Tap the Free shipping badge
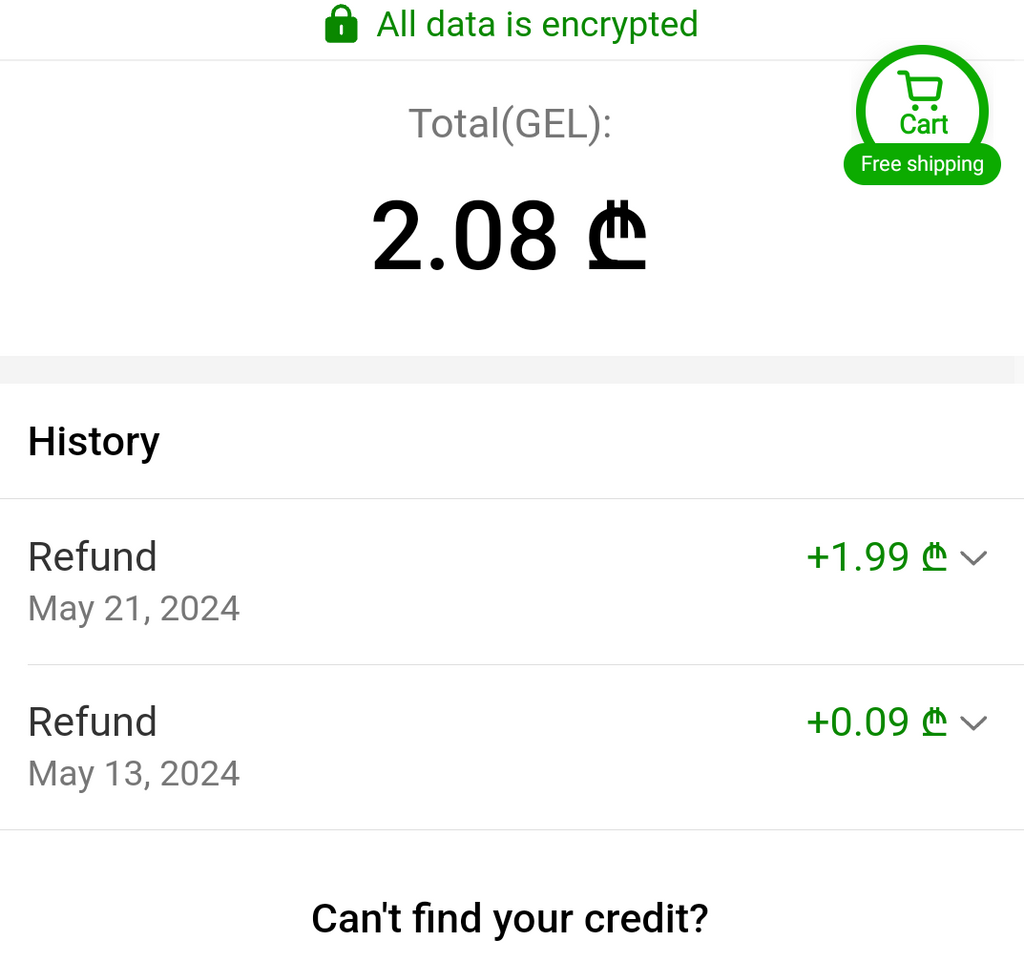 [x=922, y=164]
